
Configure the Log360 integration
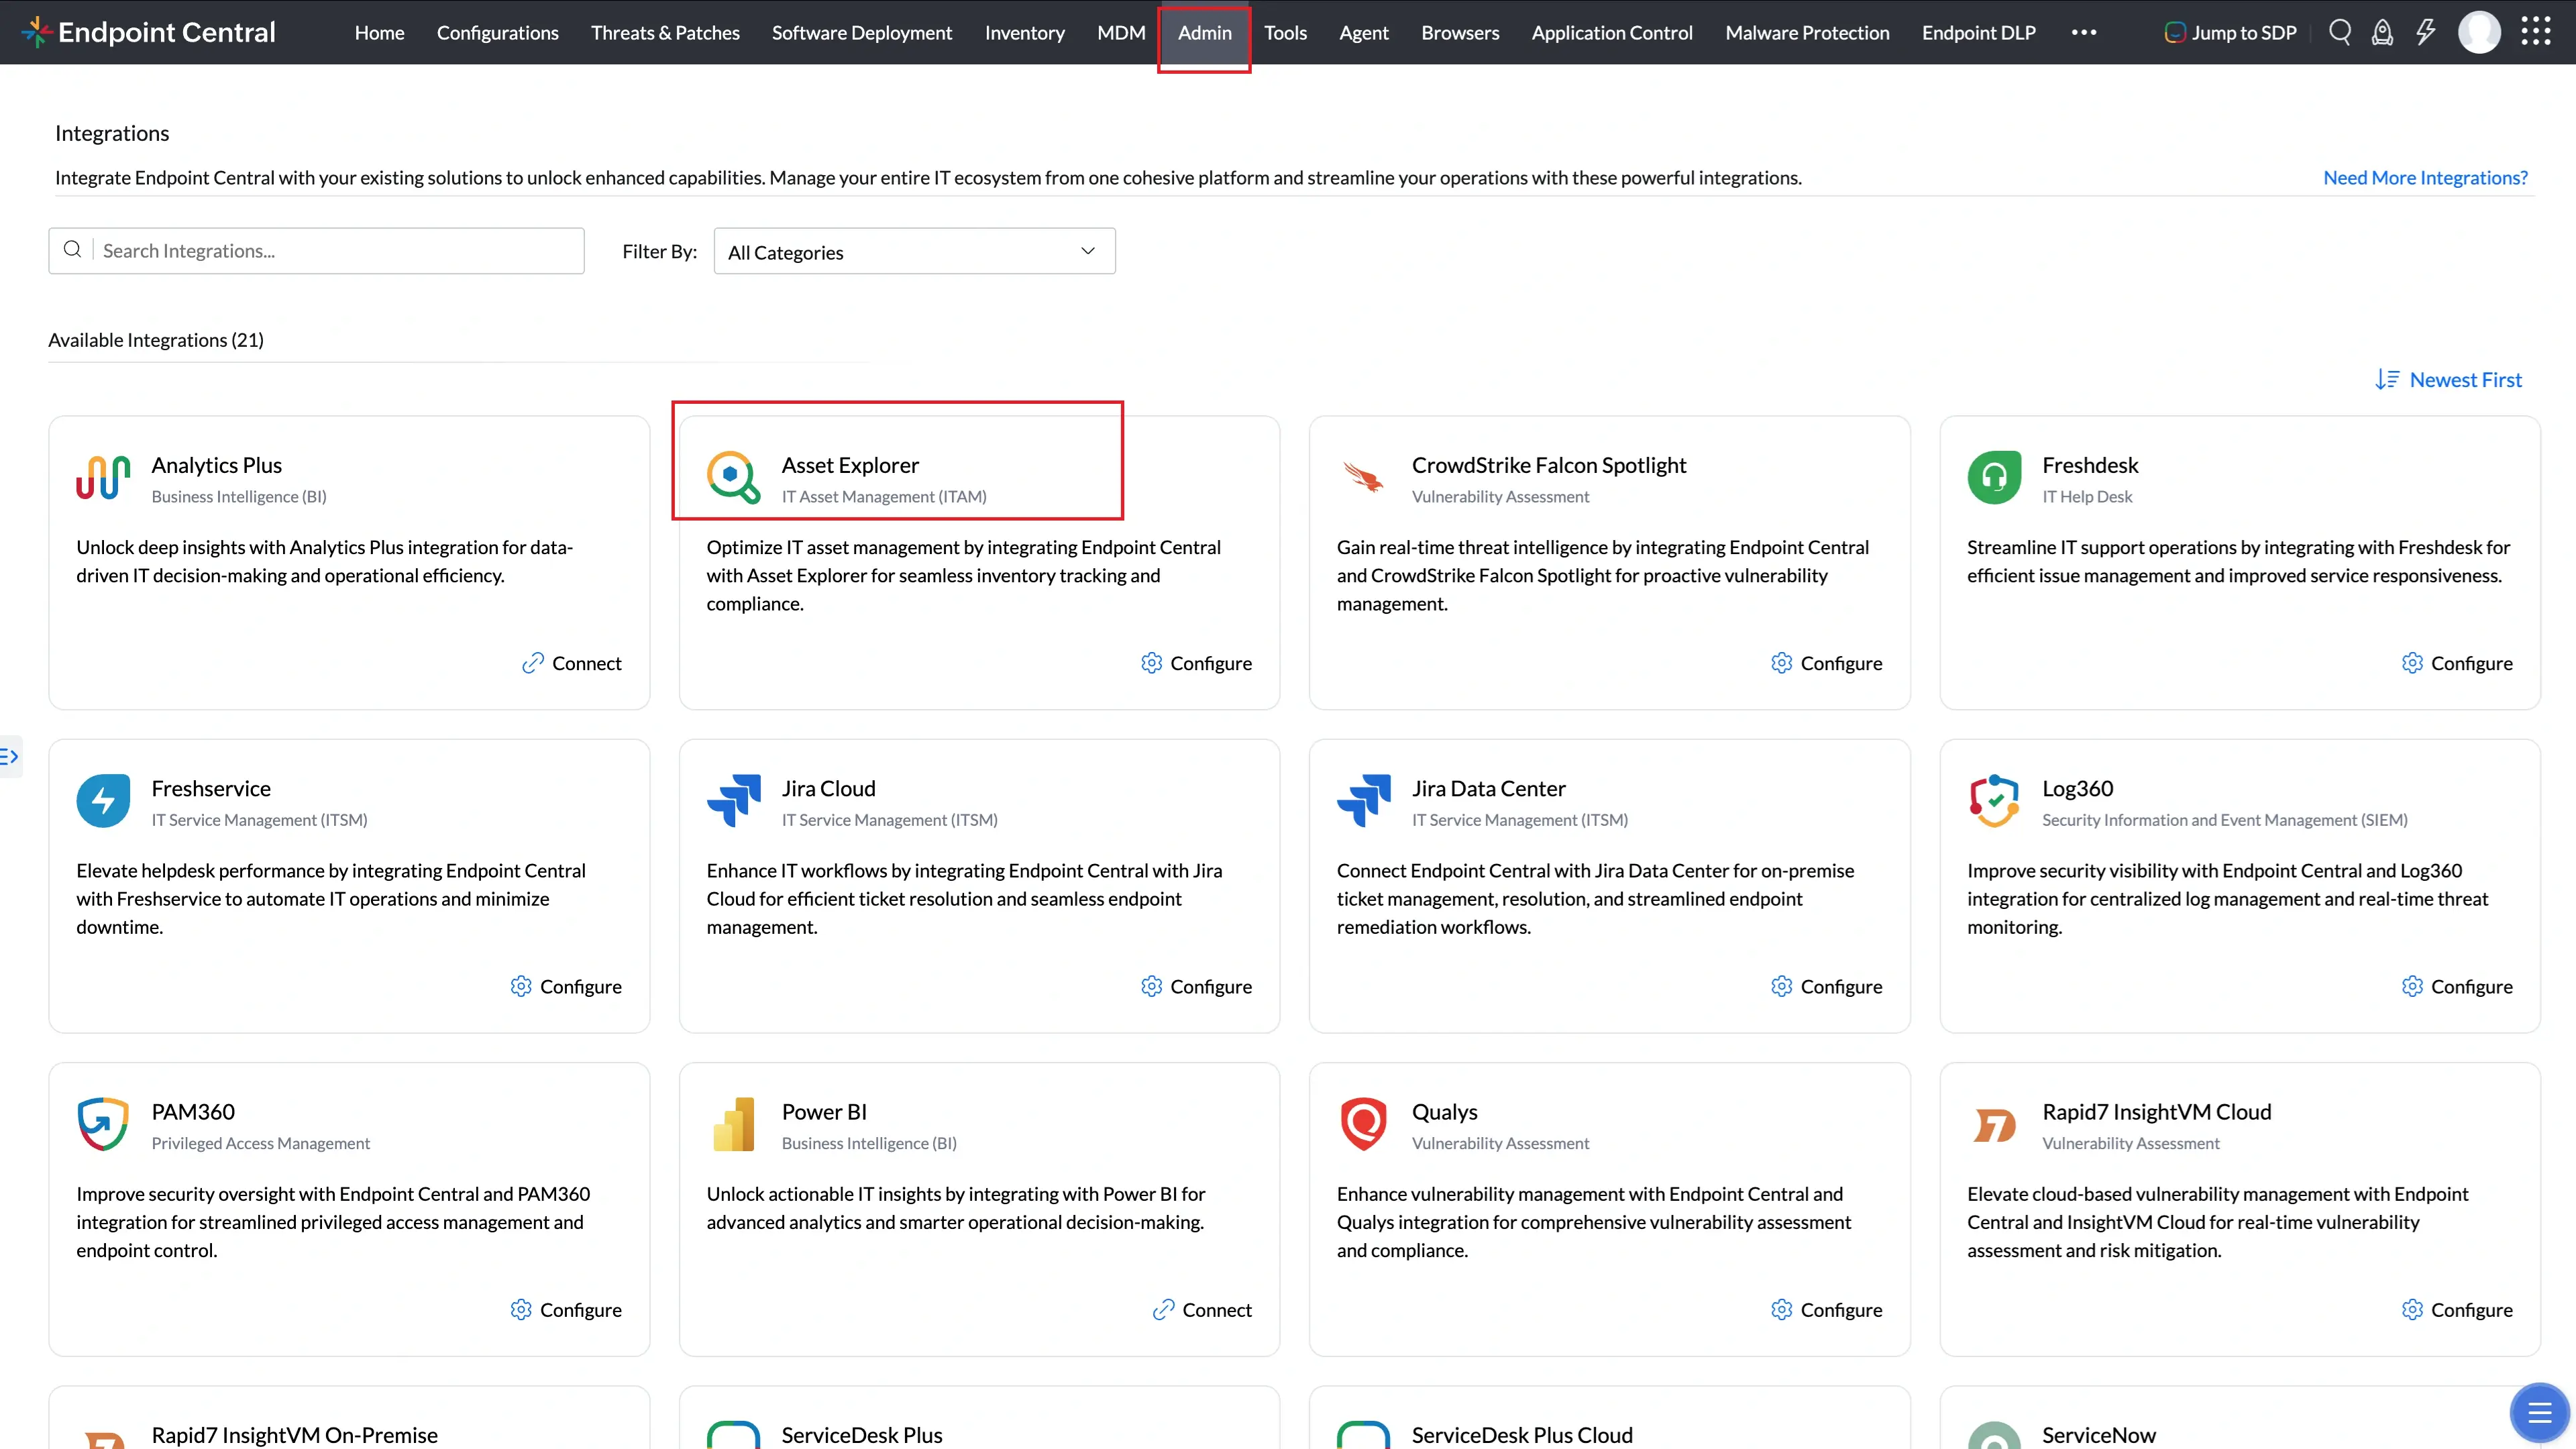[x=2457, y=986]
